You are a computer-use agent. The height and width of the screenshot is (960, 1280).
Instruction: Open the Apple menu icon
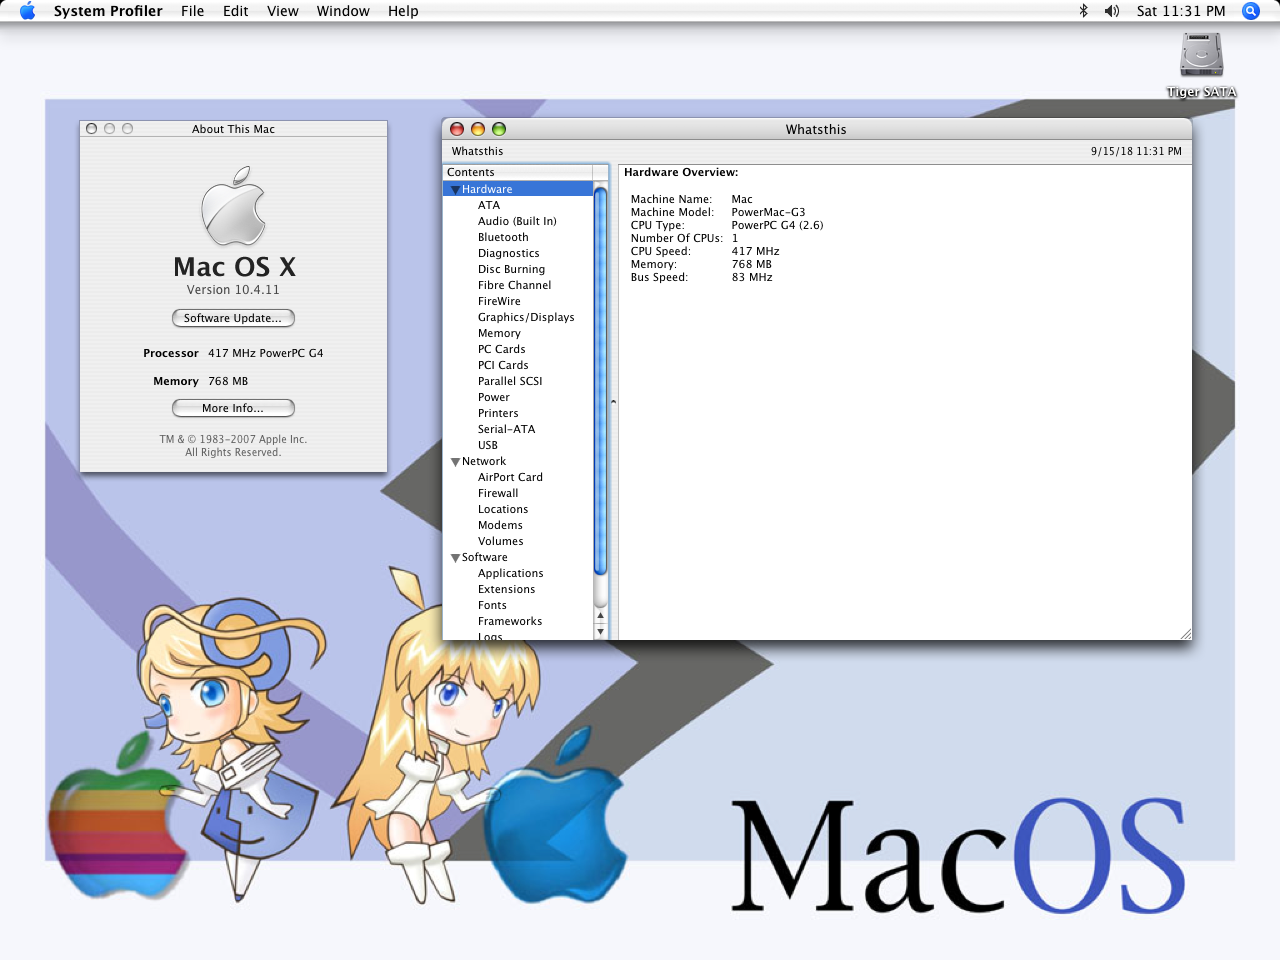tap(27, 11)
